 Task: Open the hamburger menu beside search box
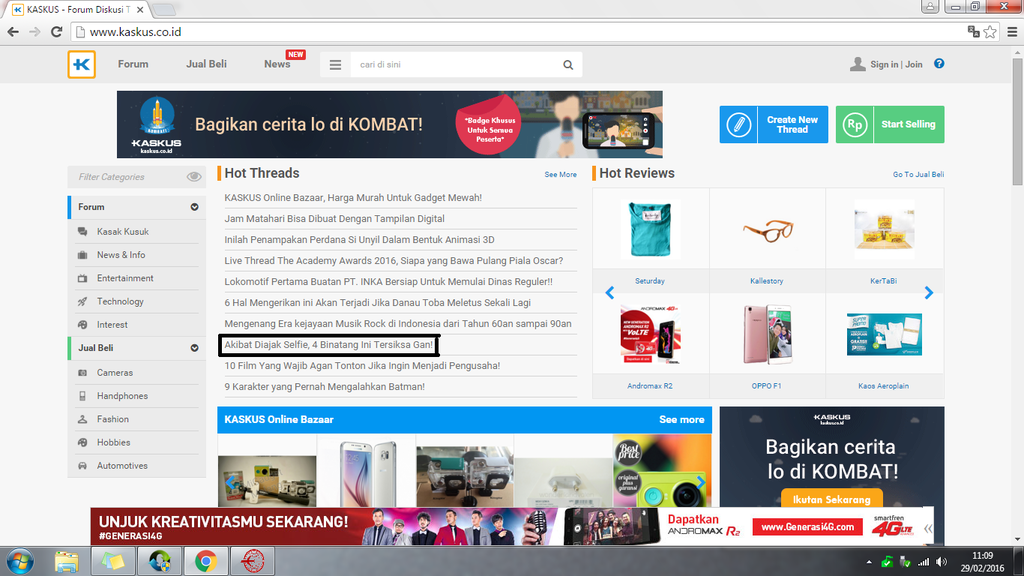coord(335,65)
